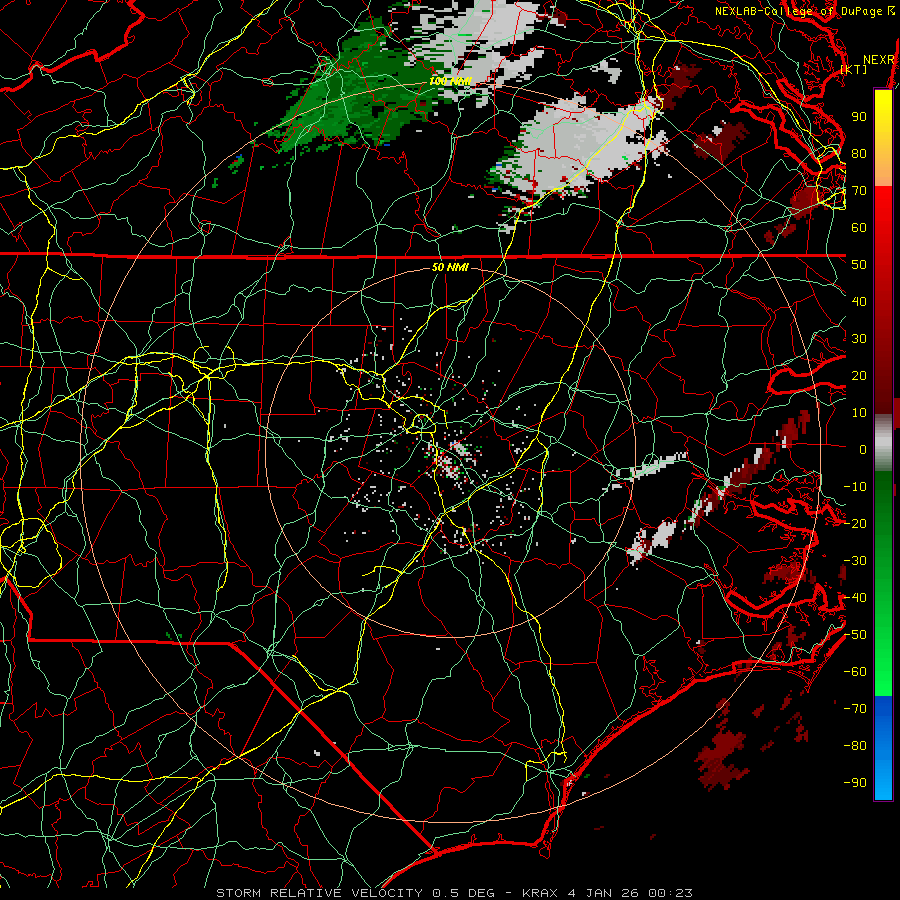Select the -20 value on velocity scale

coord(855,524)
